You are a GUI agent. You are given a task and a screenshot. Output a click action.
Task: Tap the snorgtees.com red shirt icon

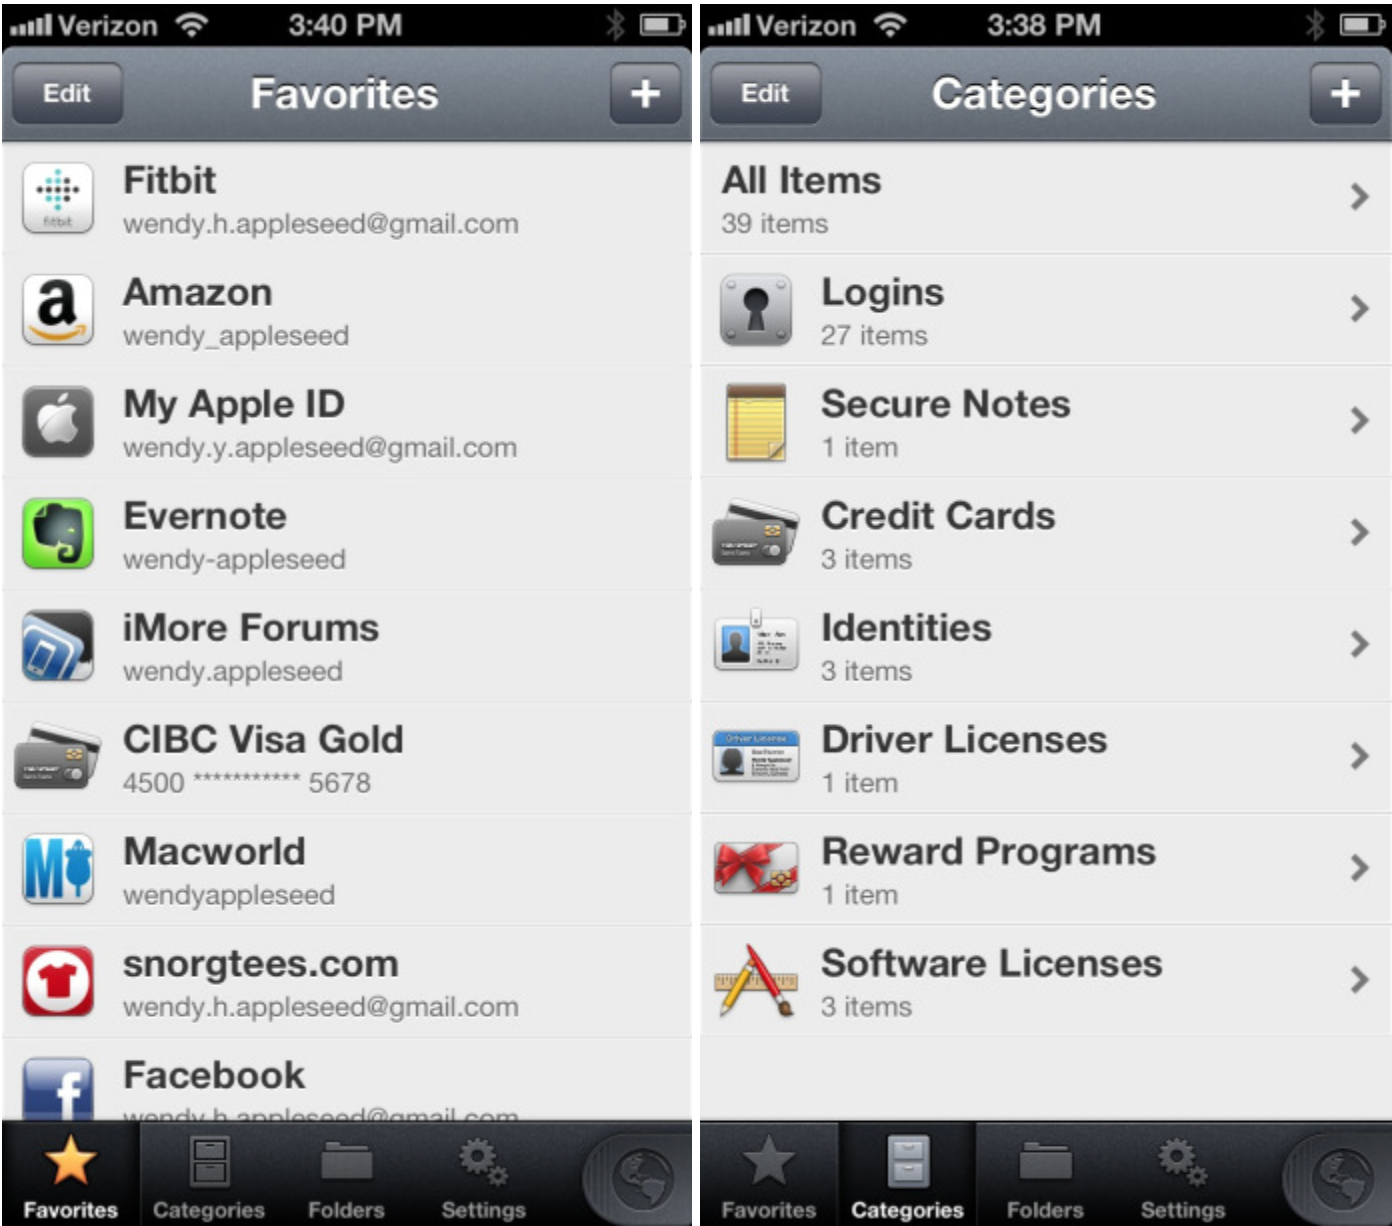[58, 981]
